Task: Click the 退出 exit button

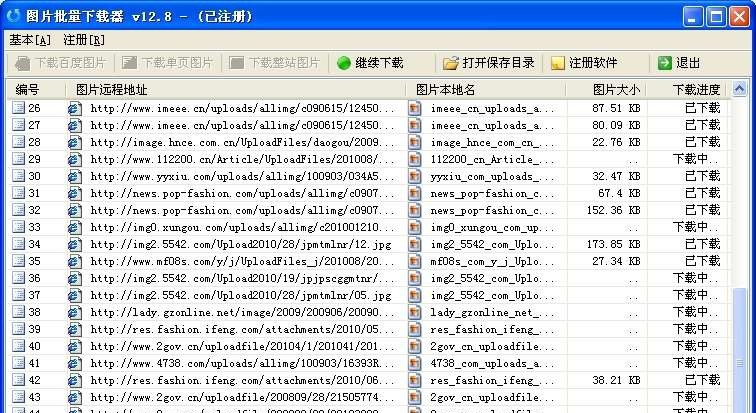Action: click(679, 63)
